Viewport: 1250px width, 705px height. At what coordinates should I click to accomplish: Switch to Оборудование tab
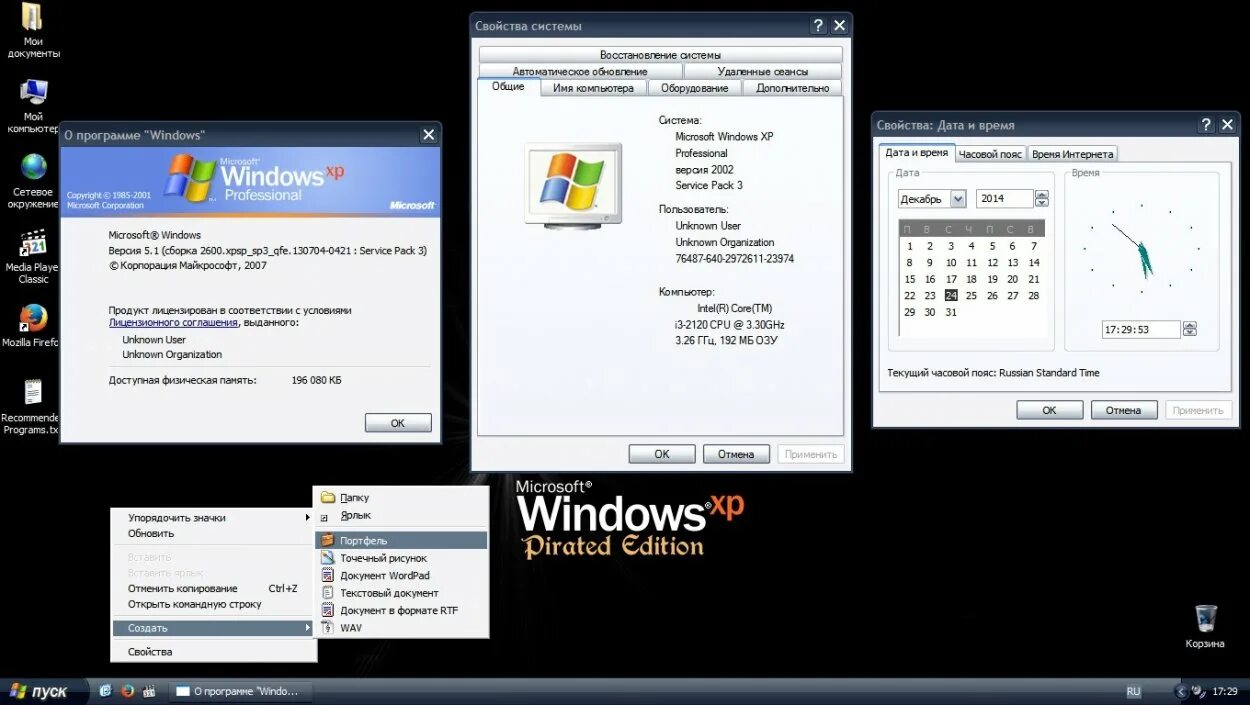695,88
